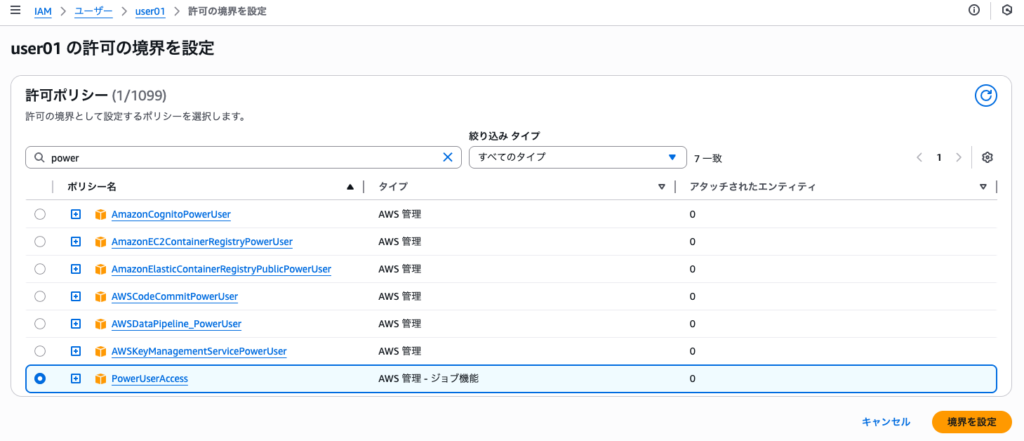This screenshot has width=1024, height=441.
Task: Open the hamburger navigation menu
Action: click(x=15, y=10)
